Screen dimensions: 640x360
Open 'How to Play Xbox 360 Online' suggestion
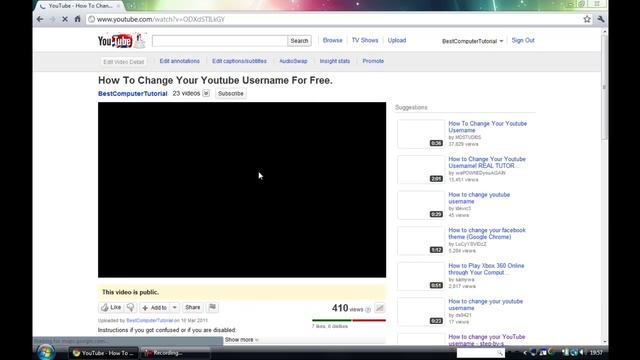[486, 269]
